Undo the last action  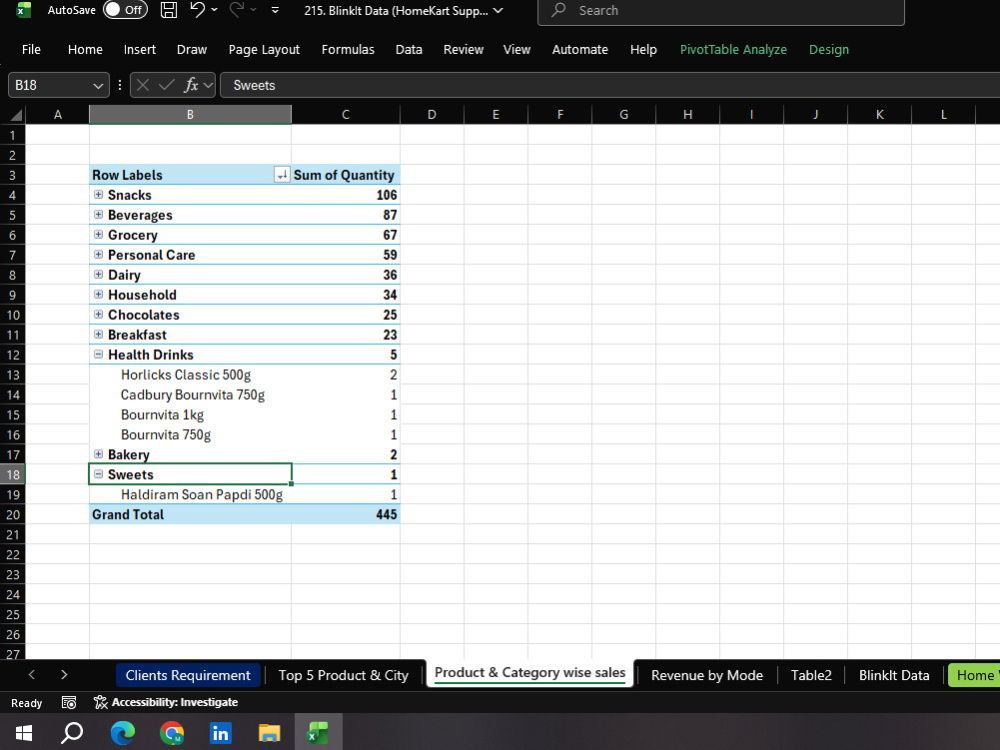pyautogui.click(x=198, y=10)
